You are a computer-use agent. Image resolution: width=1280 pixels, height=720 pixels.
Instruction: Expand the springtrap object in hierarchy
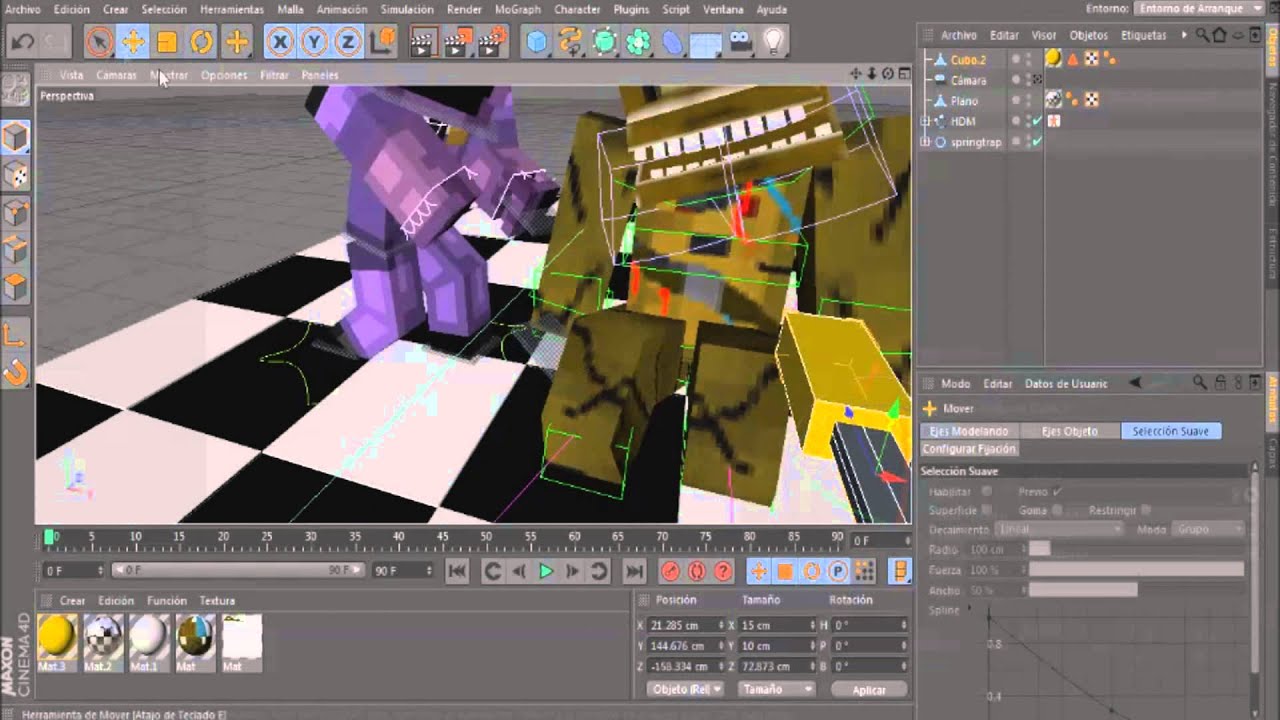click(x=925, y=142)
